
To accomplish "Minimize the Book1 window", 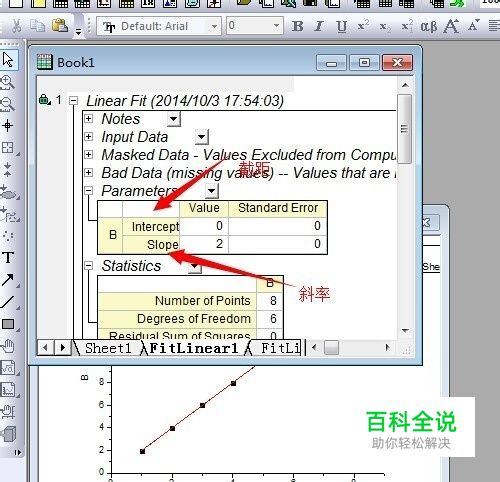I will pos(331,63).
